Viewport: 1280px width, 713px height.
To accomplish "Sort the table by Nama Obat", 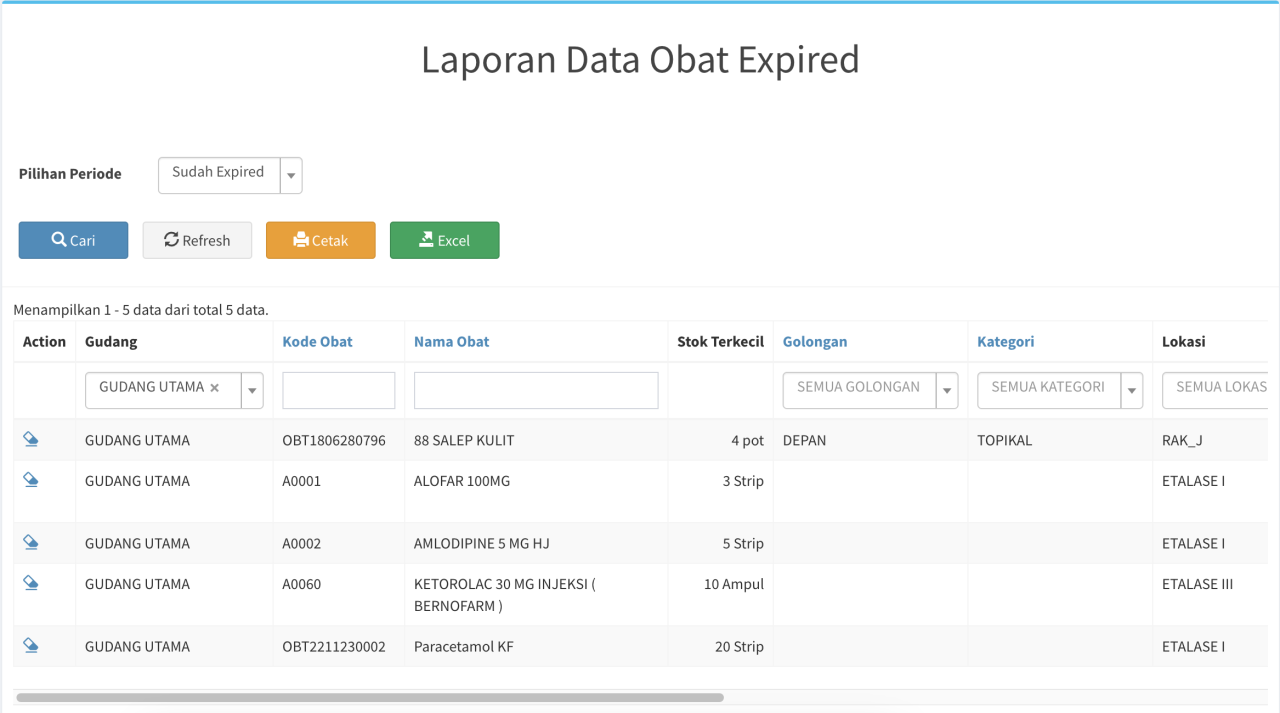I will pyautogui.click(x=450, y=341).
